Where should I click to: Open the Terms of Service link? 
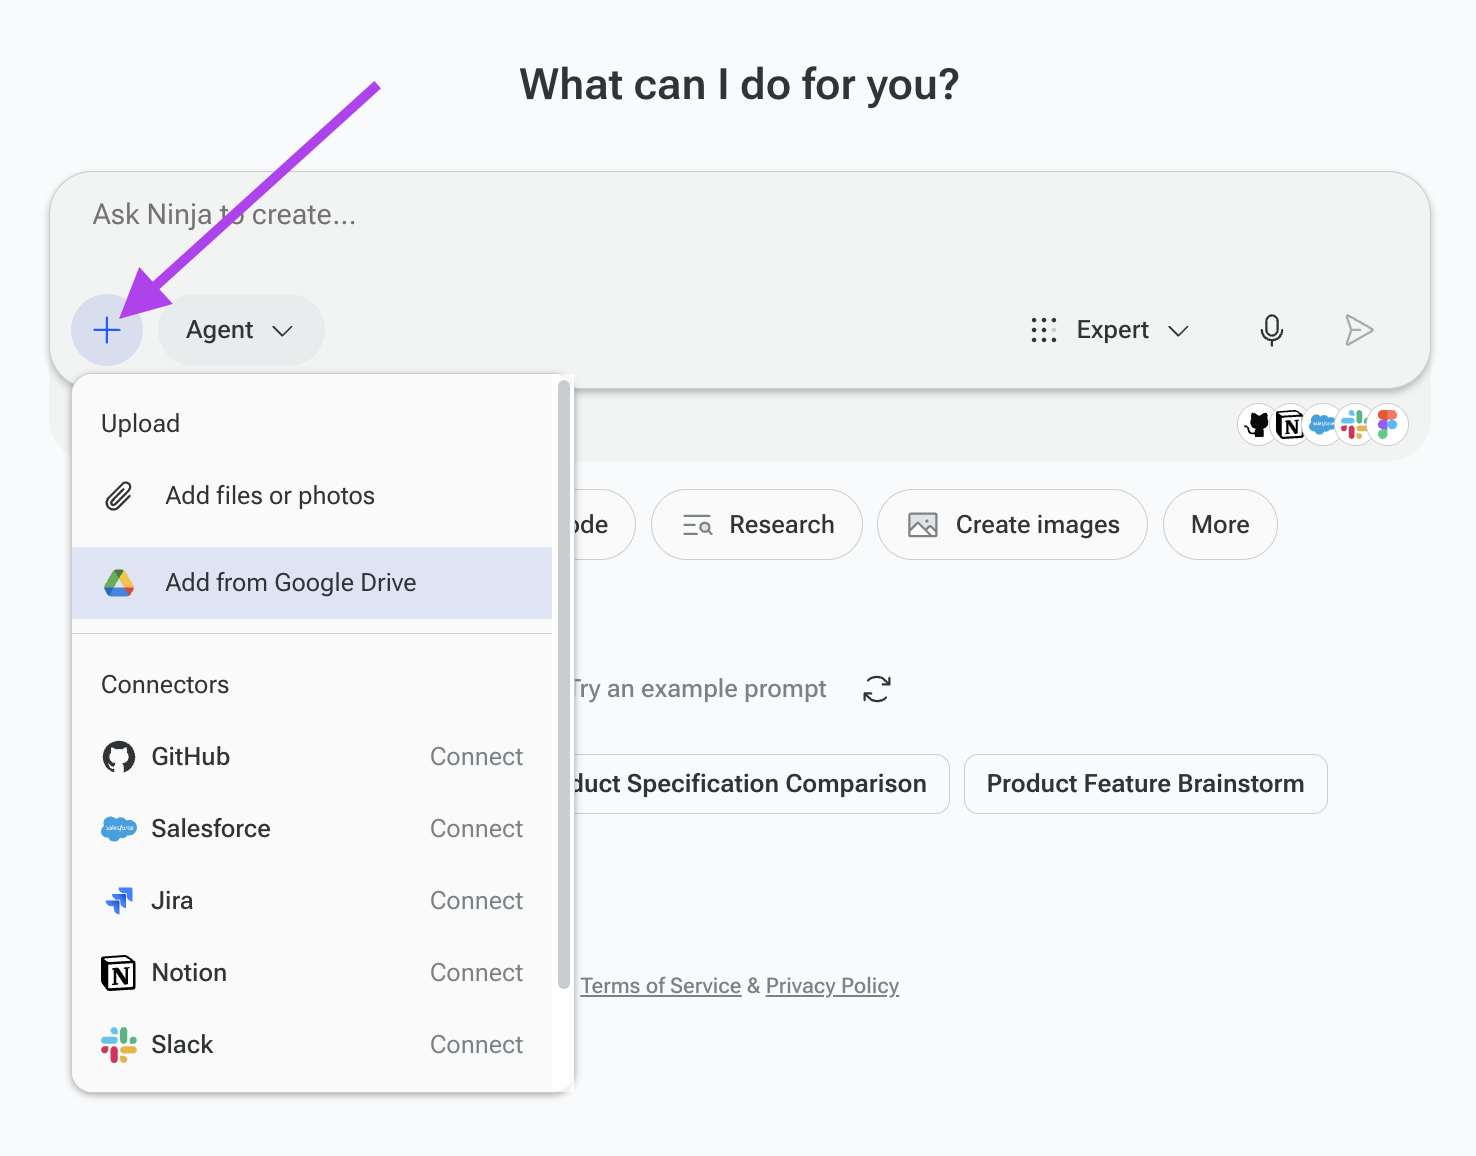coord(661,986)
